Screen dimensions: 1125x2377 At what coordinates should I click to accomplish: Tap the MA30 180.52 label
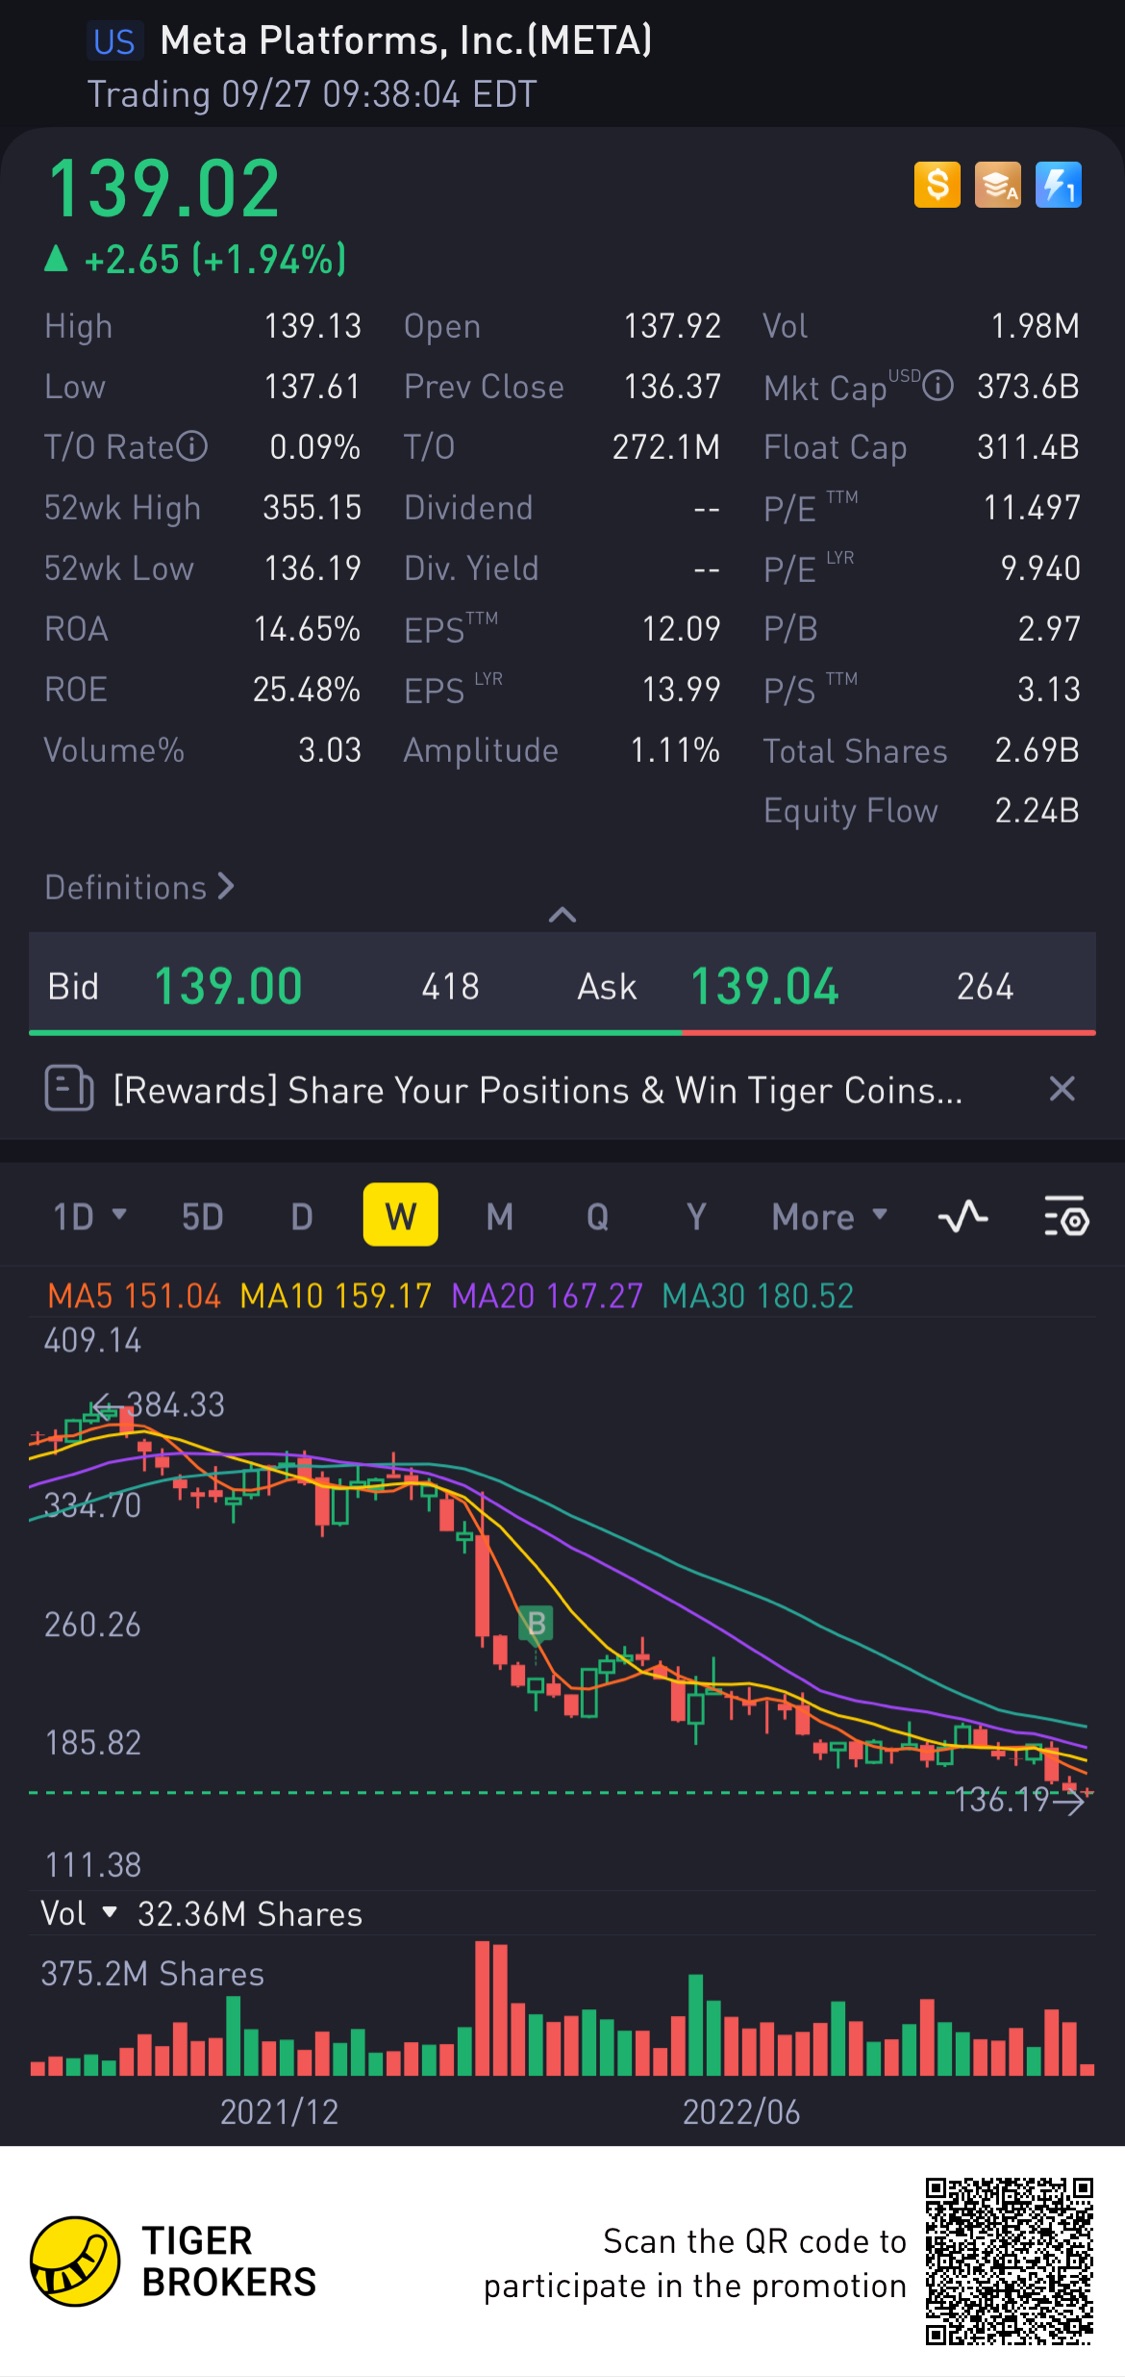pyautogui.click(x=758, y=1296)
